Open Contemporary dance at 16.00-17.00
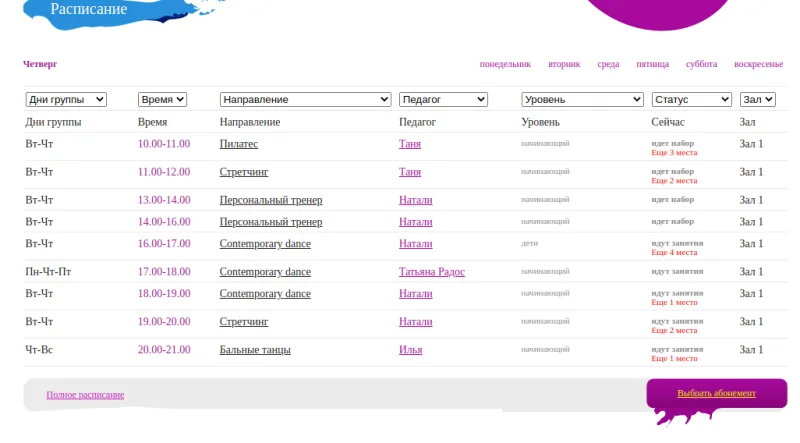Screen dimensions: 800x443 (265, 244)
